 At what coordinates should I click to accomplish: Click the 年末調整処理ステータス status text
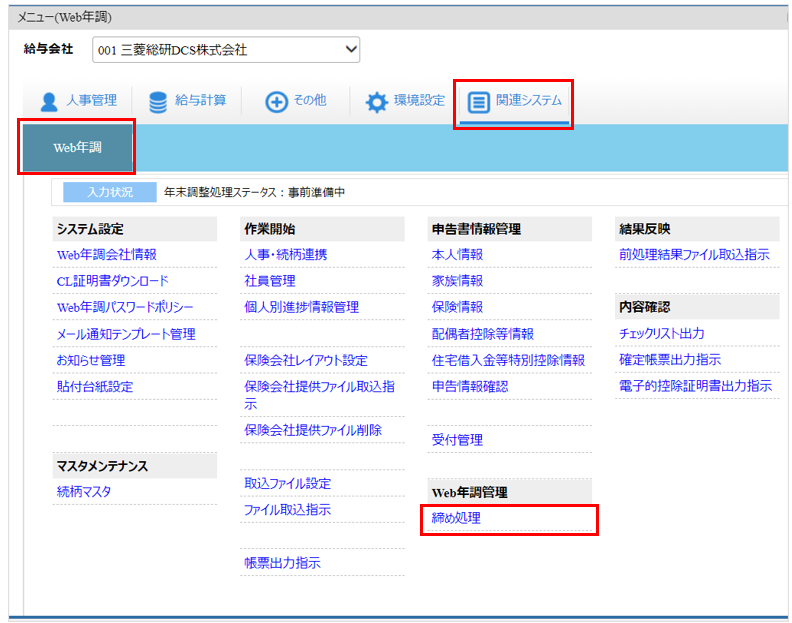[x=255, y=192]
